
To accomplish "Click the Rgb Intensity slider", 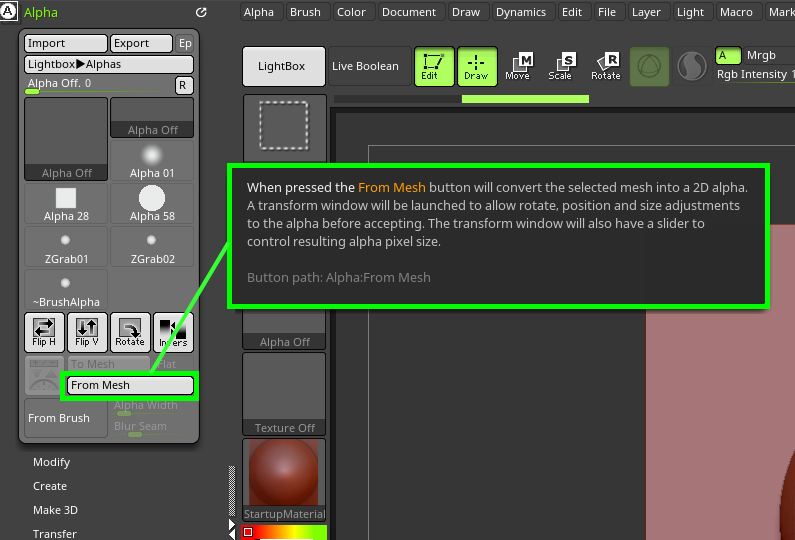I will click(x=755, y=75).
